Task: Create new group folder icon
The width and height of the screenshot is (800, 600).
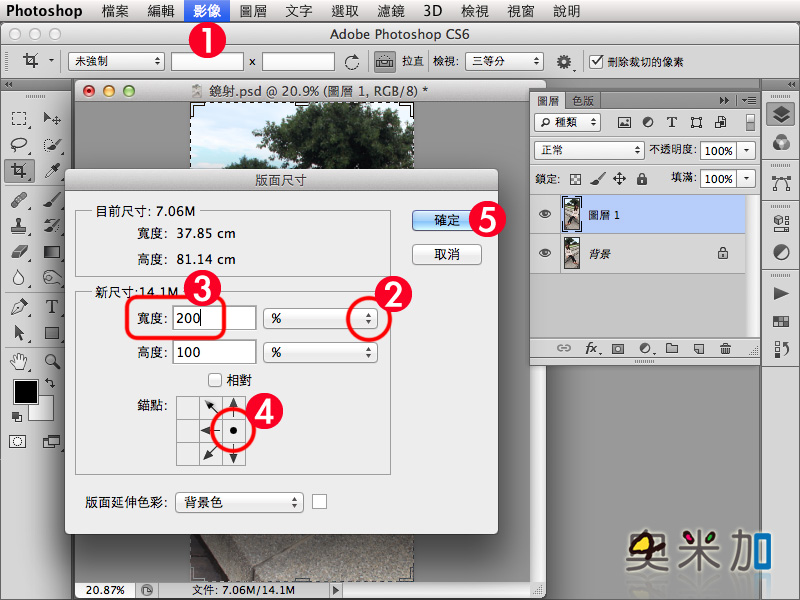Action: tap(672, 348)
